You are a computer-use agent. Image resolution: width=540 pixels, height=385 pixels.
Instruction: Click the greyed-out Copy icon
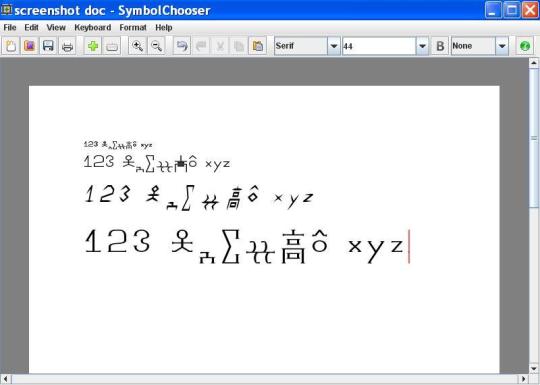239,45
